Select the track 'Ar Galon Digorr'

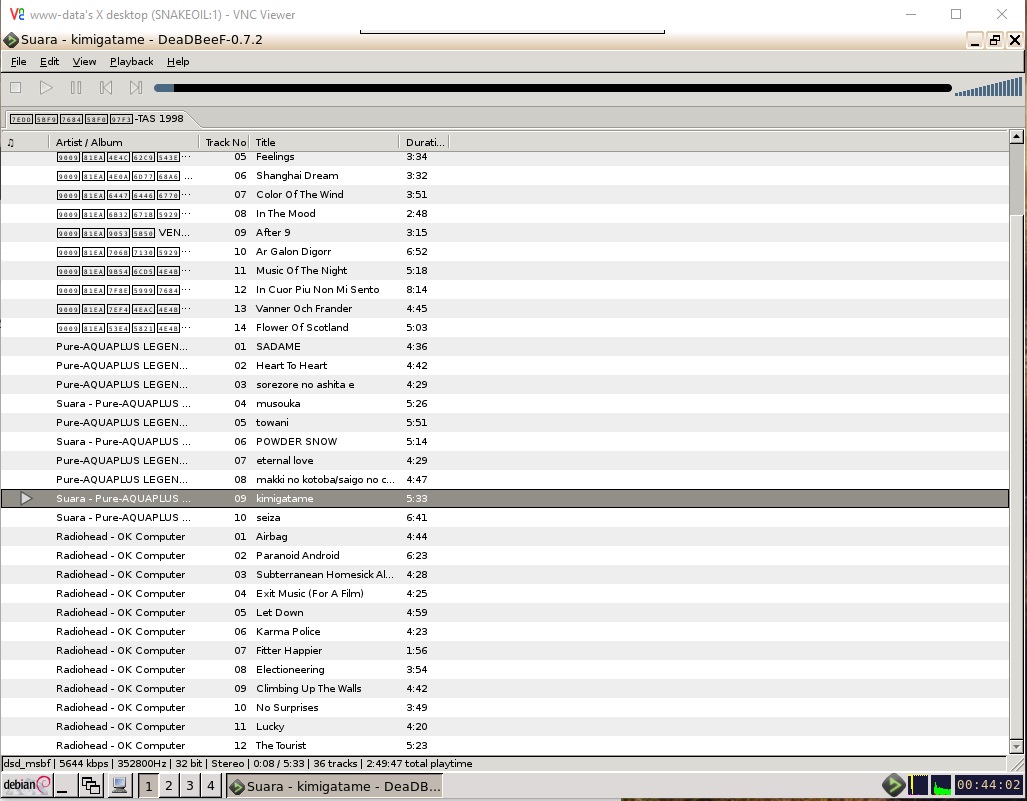(504, 251)
